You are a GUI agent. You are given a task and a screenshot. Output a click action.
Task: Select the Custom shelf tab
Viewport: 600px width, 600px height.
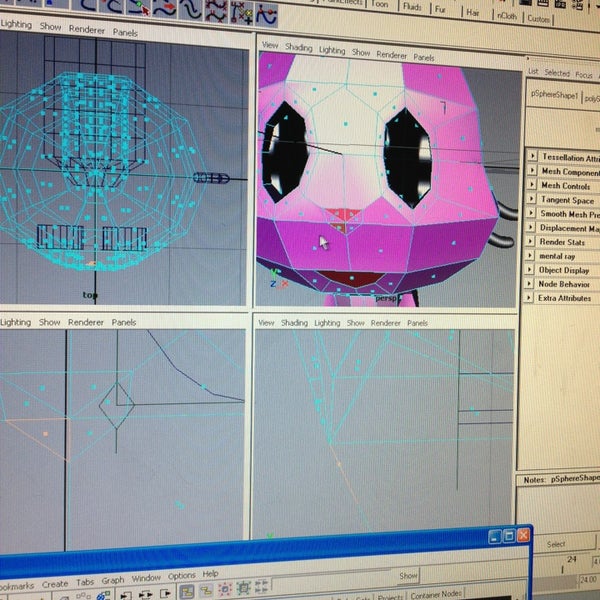point(539,19)
